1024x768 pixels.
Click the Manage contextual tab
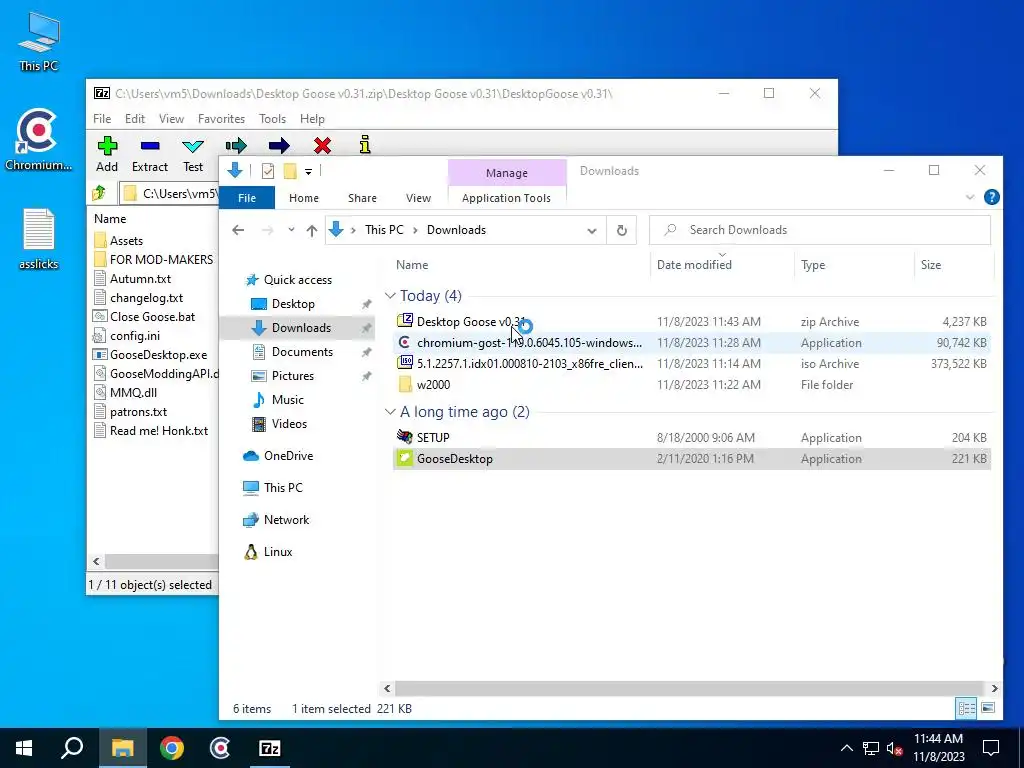point(507,173)
